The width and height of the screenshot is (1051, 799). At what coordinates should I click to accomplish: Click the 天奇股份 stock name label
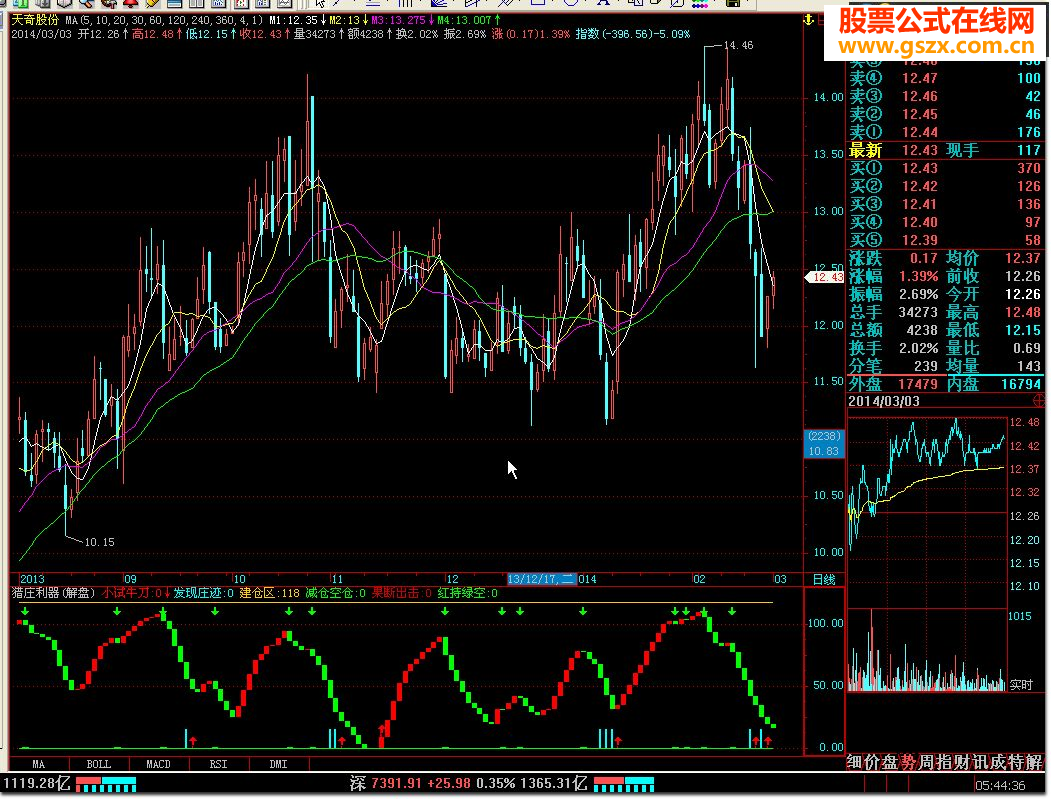pyautogui.click(x=34, y=20)
